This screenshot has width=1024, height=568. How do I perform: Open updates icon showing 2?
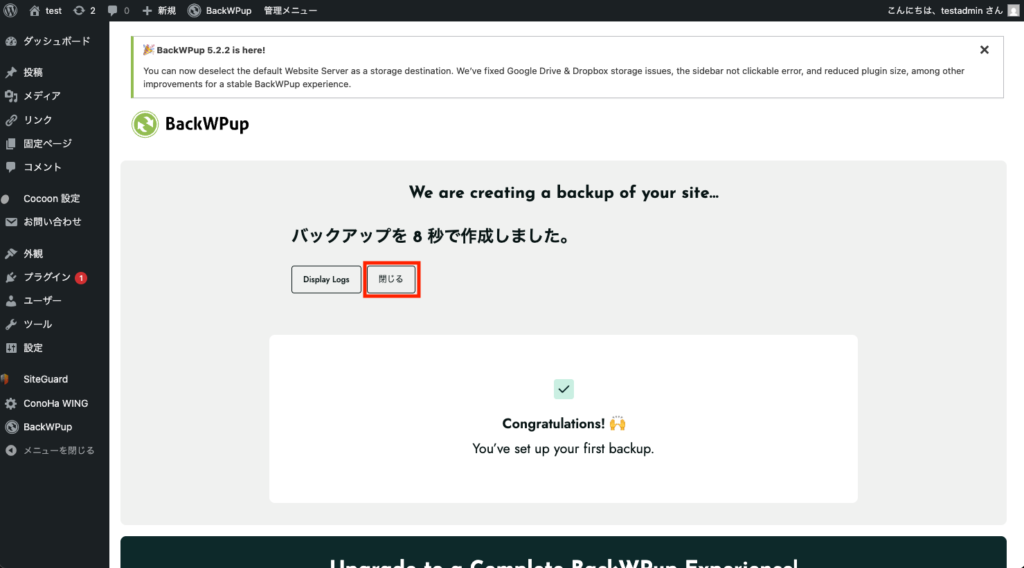click(x=79, y=10)
